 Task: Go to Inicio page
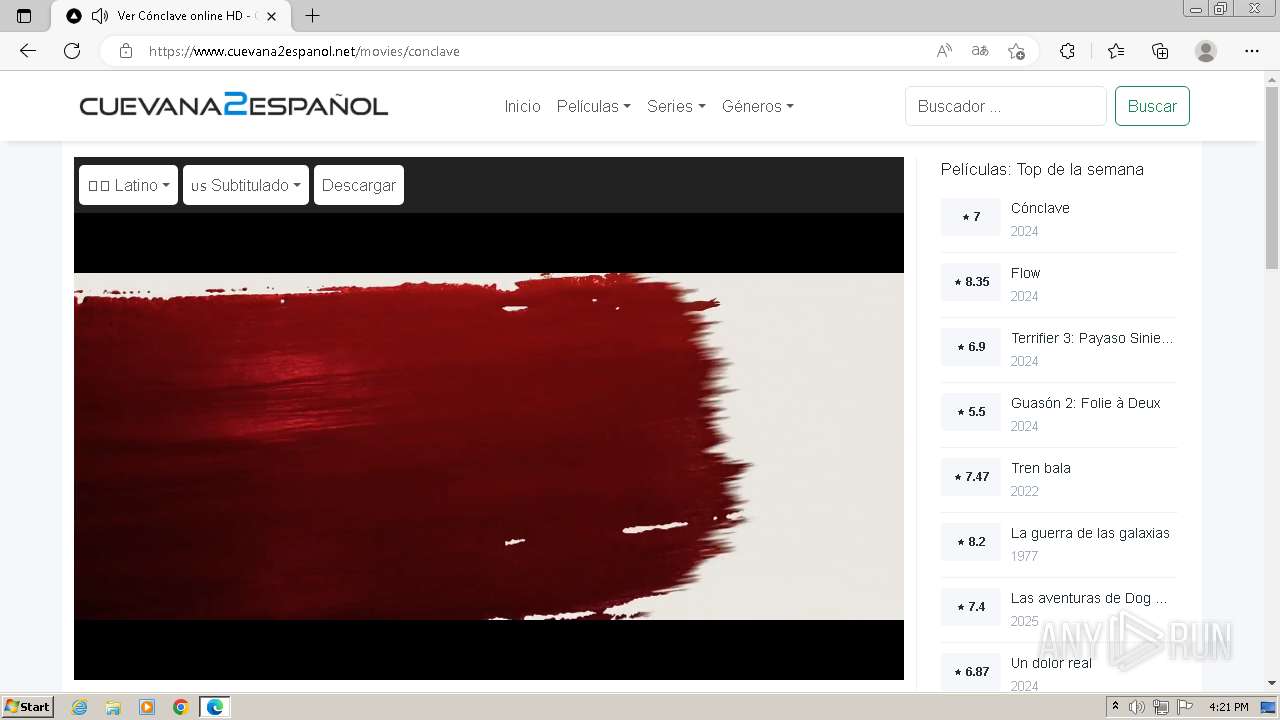coord(522,106)
